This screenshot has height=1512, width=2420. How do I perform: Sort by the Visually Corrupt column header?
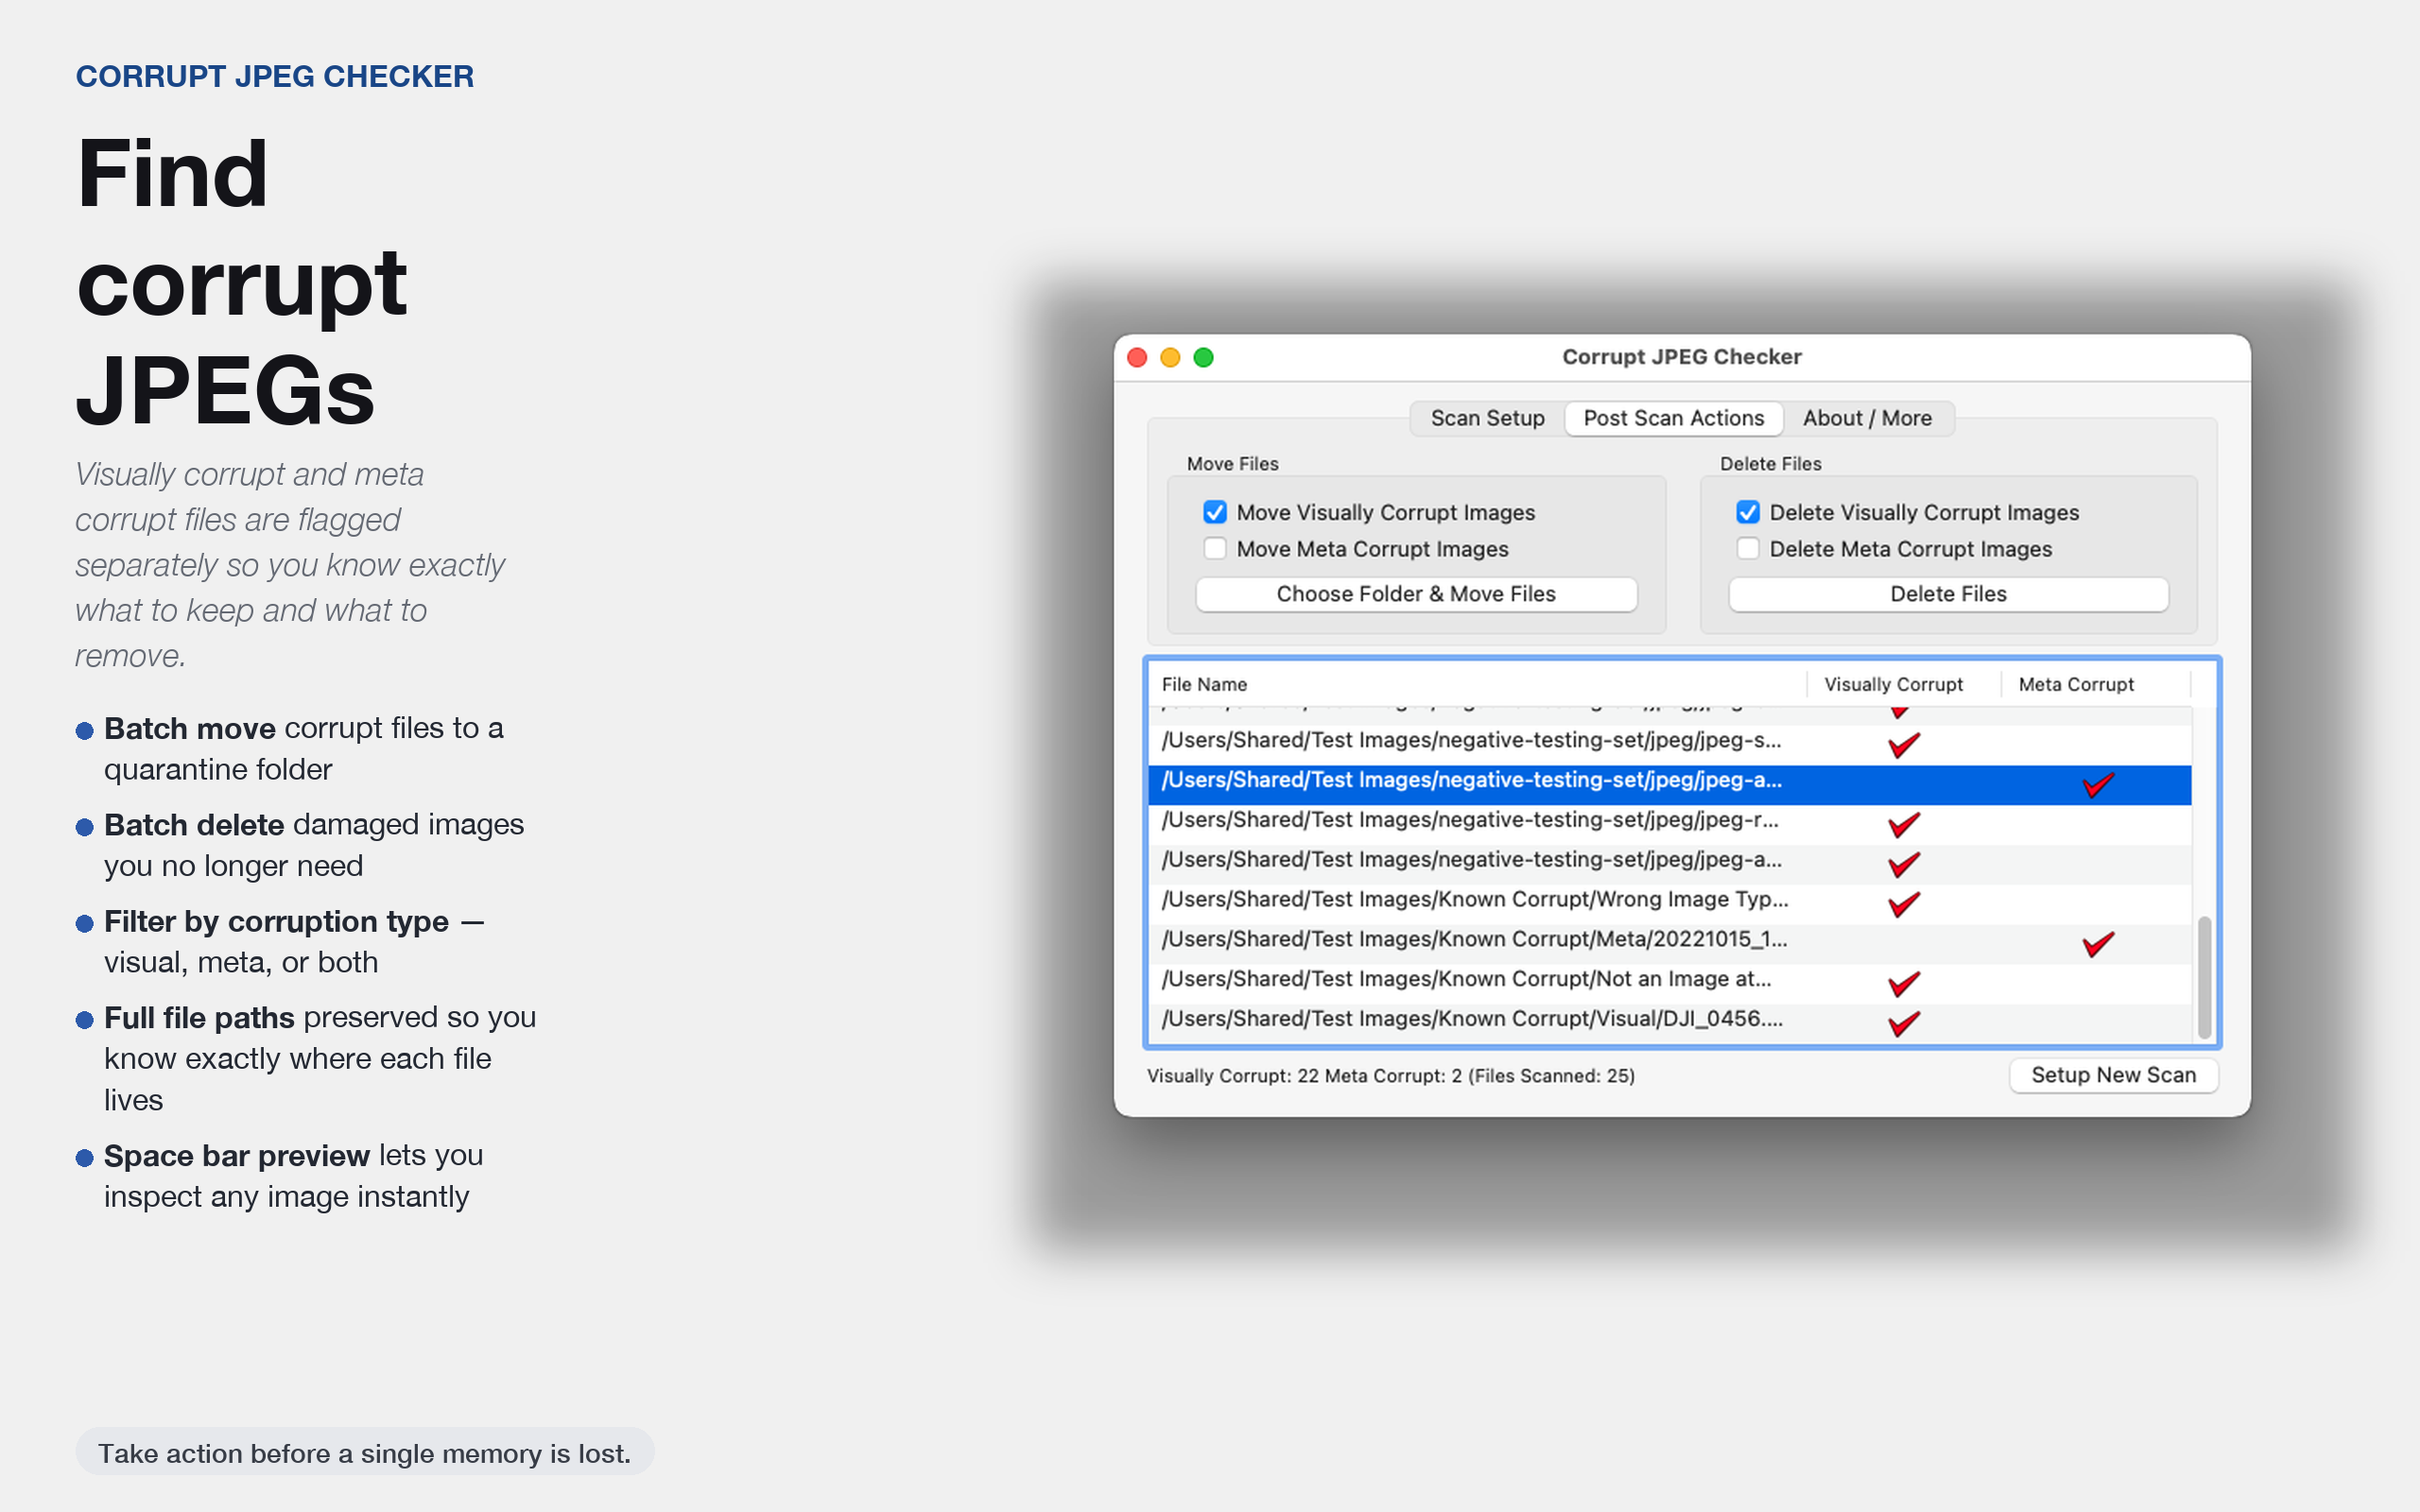(1892, 684)
